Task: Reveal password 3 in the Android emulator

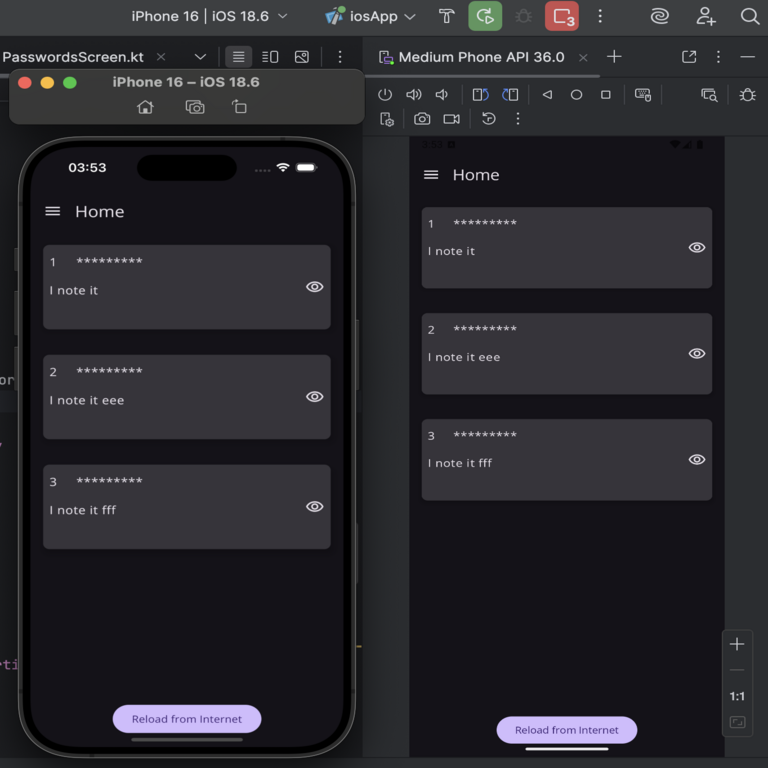Action: pyautogui.click(x=696, y=459)
